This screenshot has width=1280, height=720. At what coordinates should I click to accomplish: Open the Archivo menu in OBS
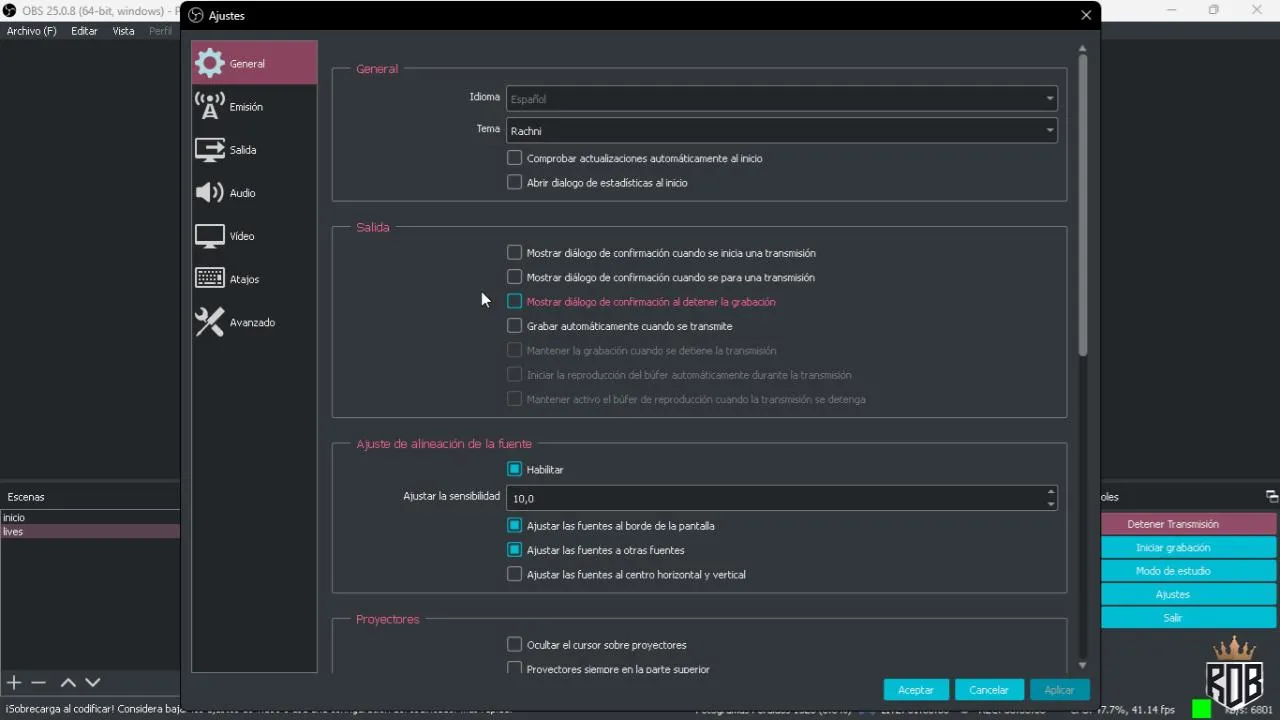point(32,31)
